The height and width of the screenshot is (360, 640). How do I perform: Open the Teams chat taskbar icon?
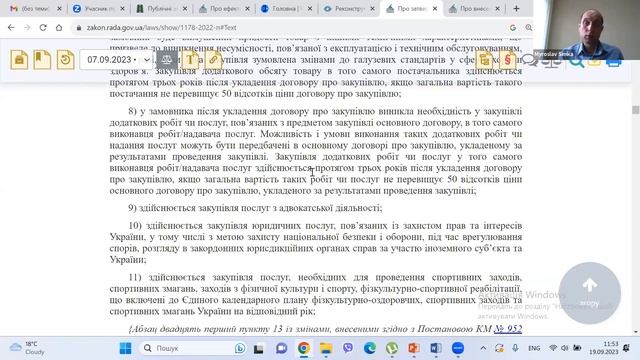coord(281,348)
